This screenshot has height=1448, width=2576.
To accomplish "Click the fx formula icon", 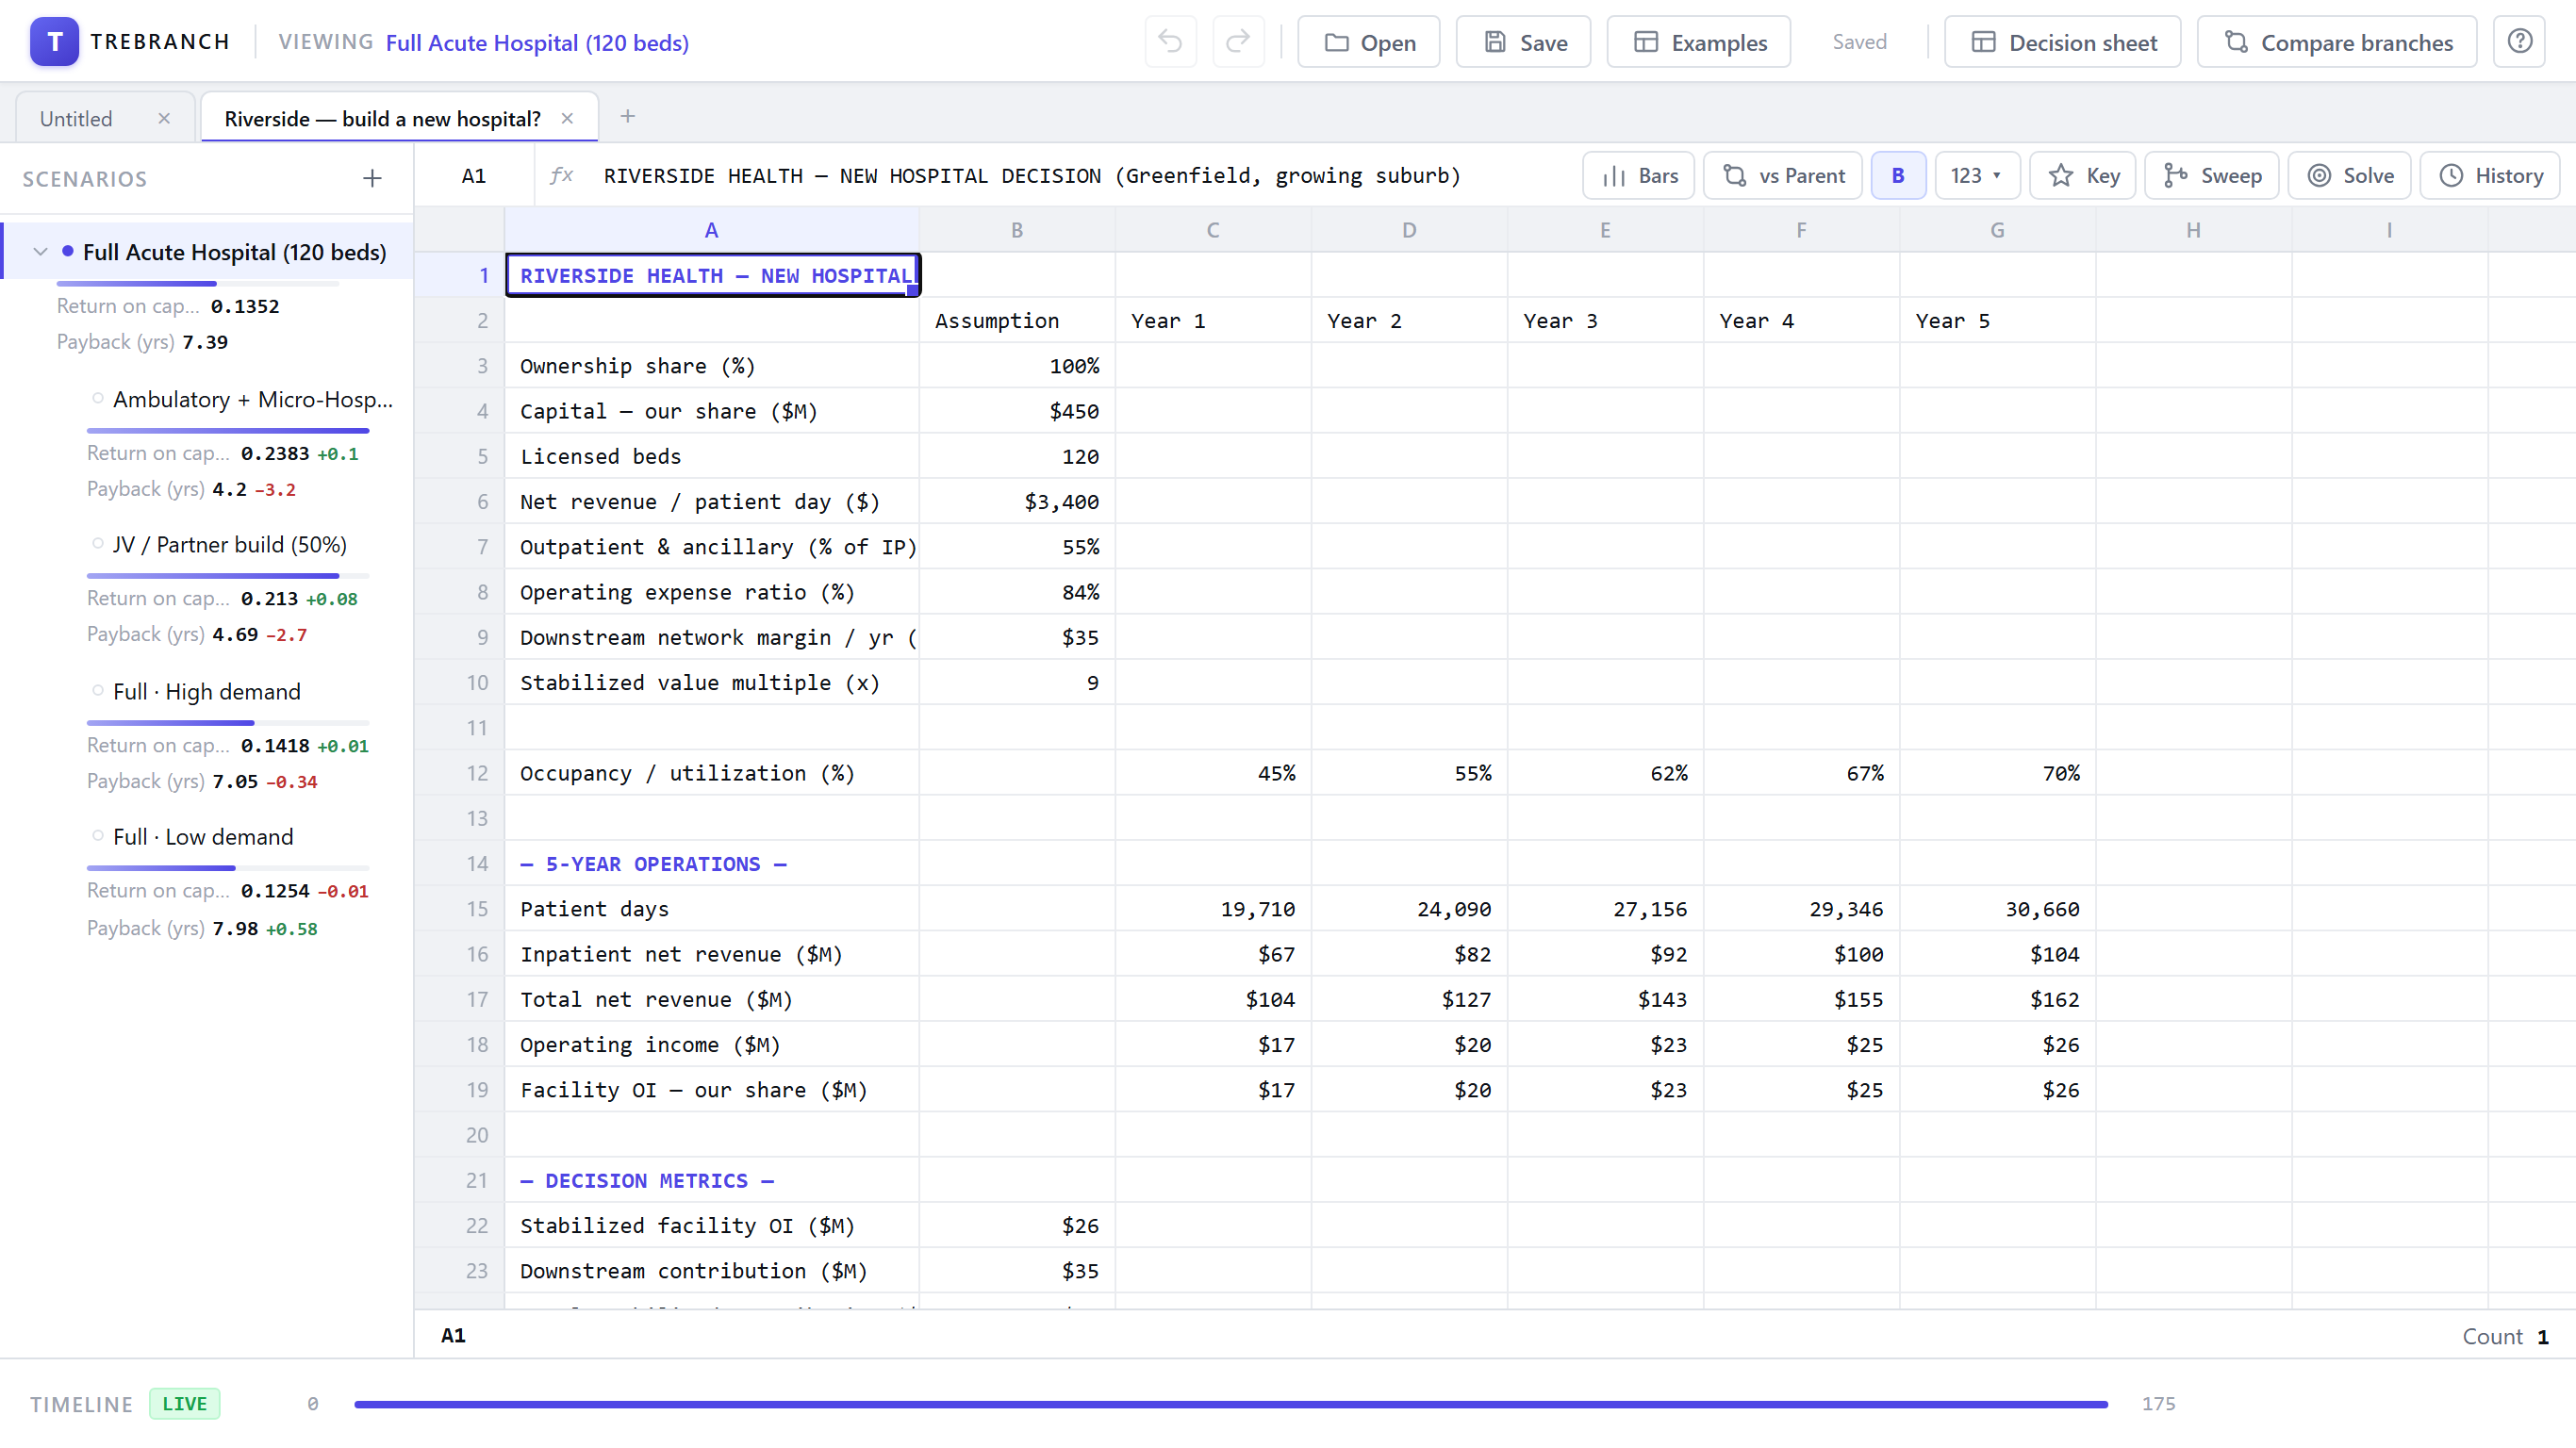I will pos(562,175).
